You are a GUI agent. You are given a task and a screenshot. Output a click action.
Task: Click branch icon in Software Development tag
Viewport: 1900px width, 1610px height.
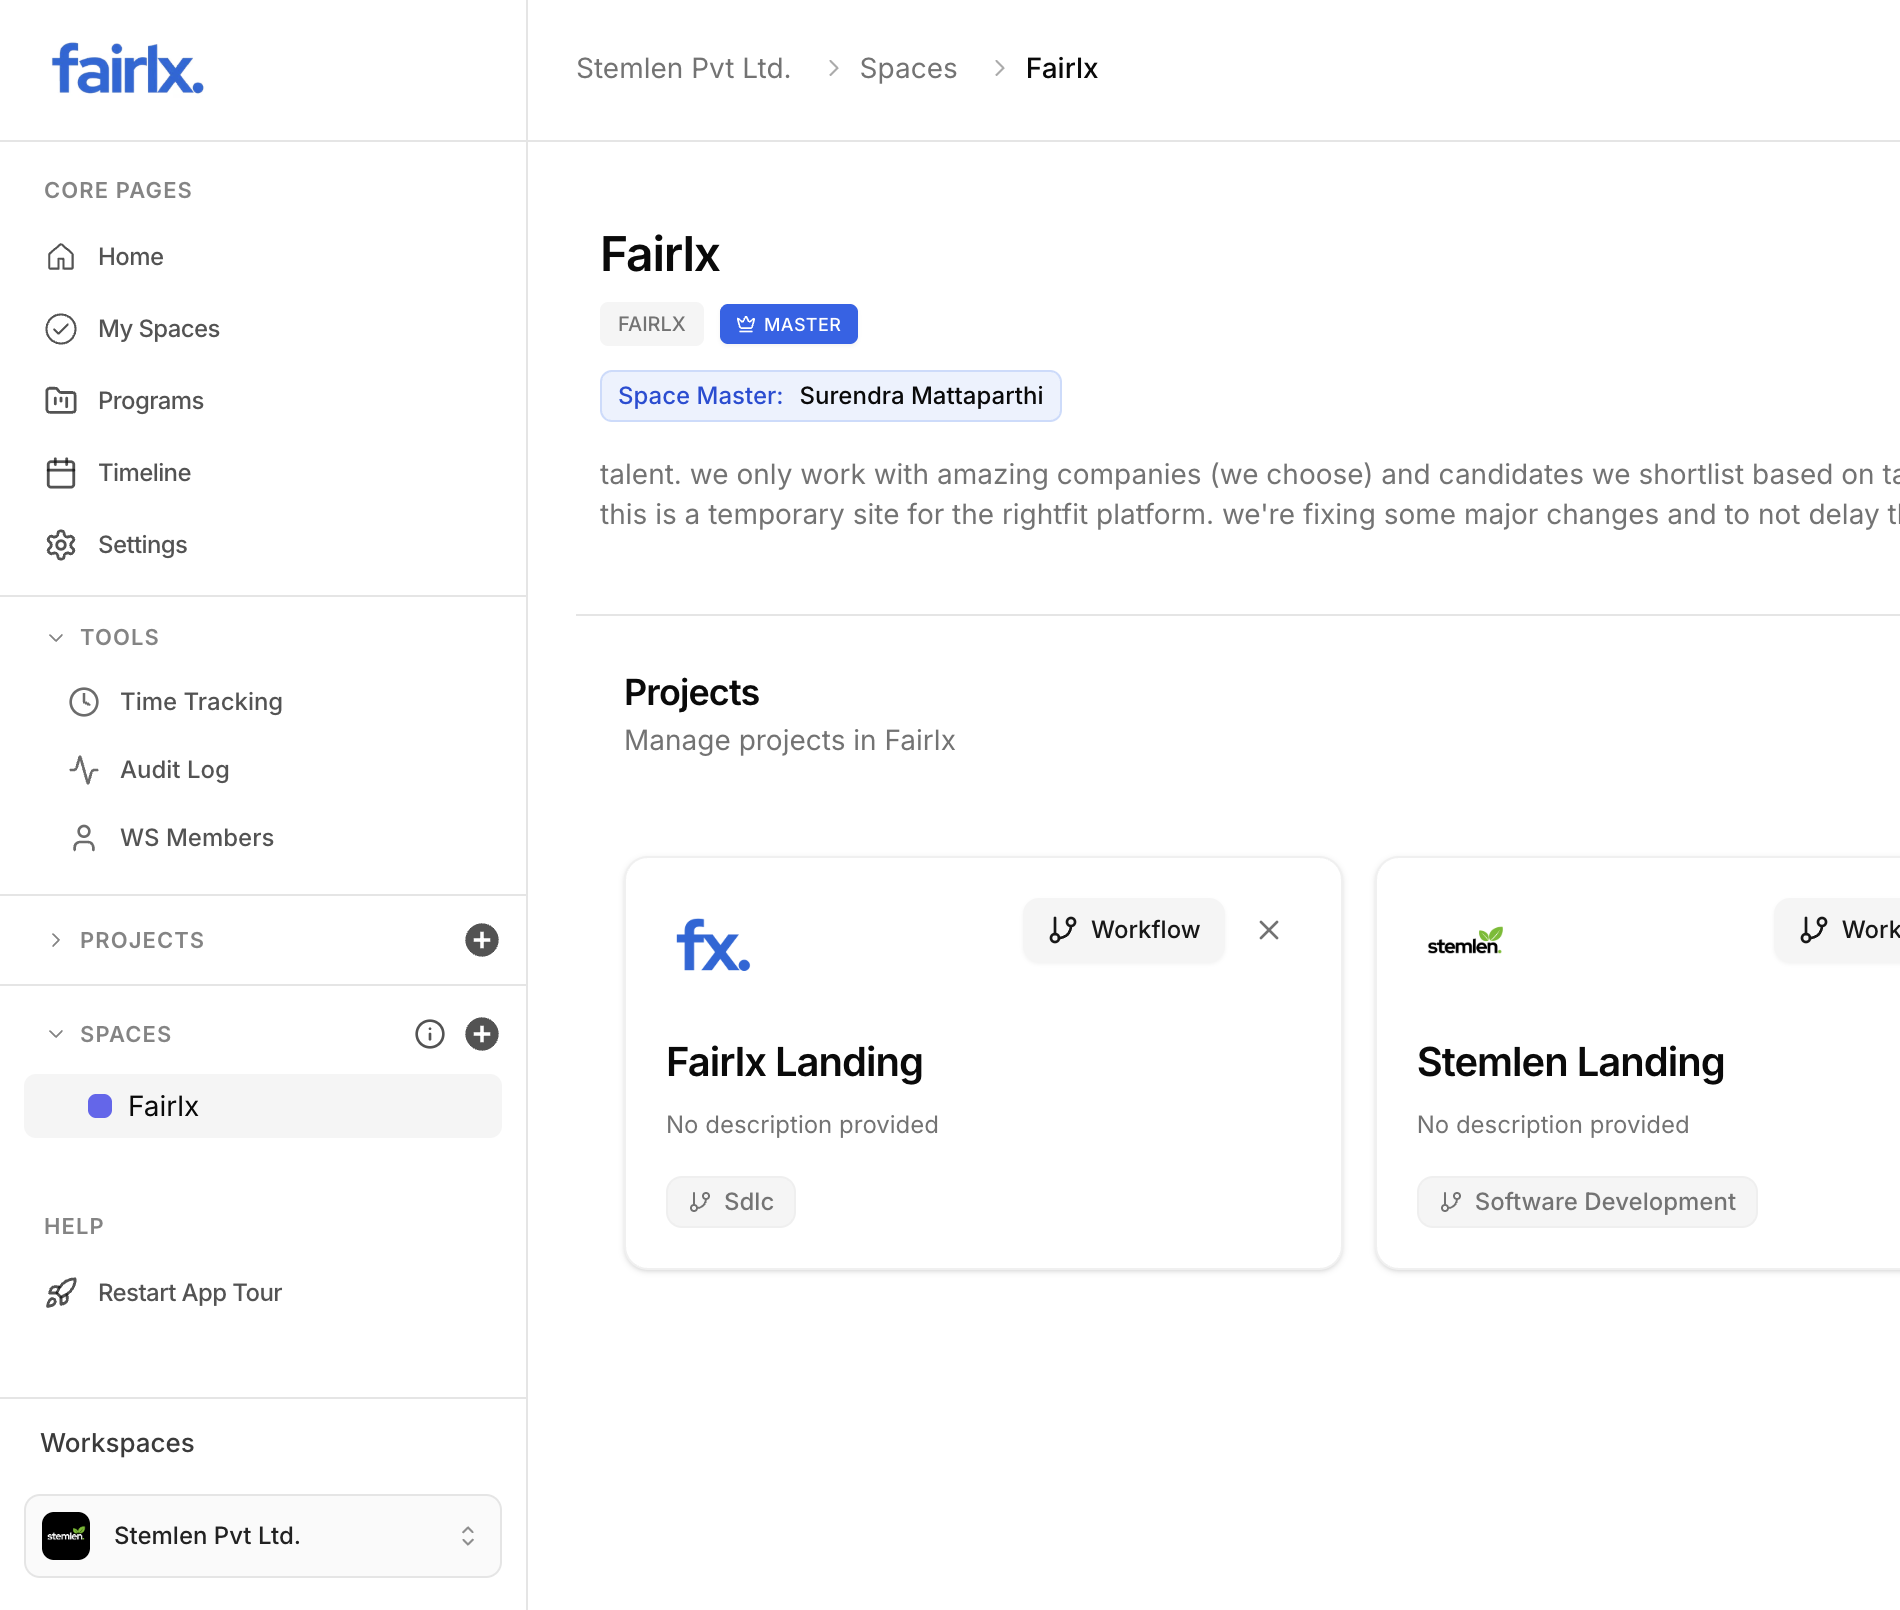pyautogui.click(x=1451, y=1202)
